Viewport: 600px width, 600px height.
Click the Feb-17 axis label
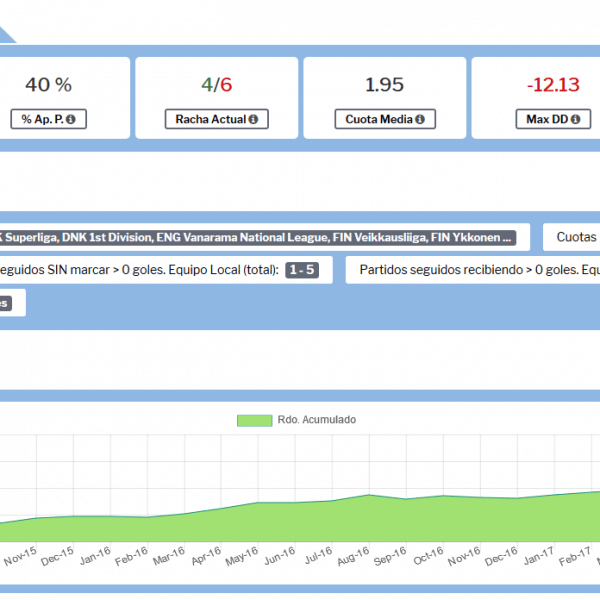pos(575,556)
